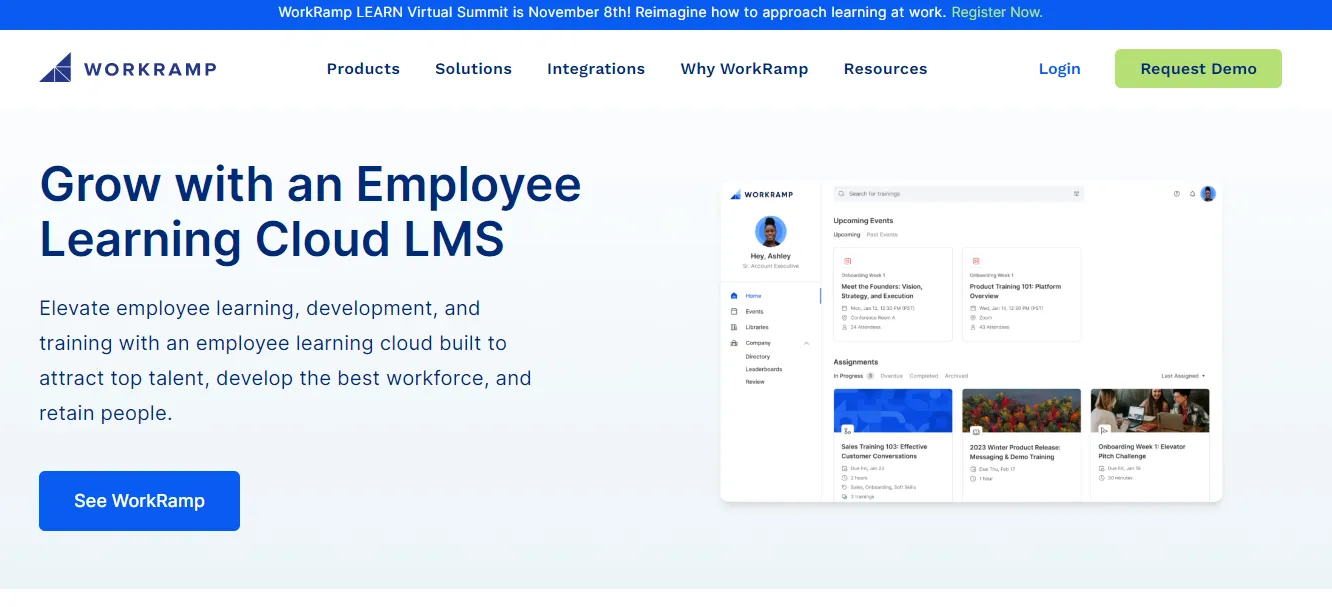Select Review under Company
The width and height of the screenshot is (1332, 607).
click(755, 382)
